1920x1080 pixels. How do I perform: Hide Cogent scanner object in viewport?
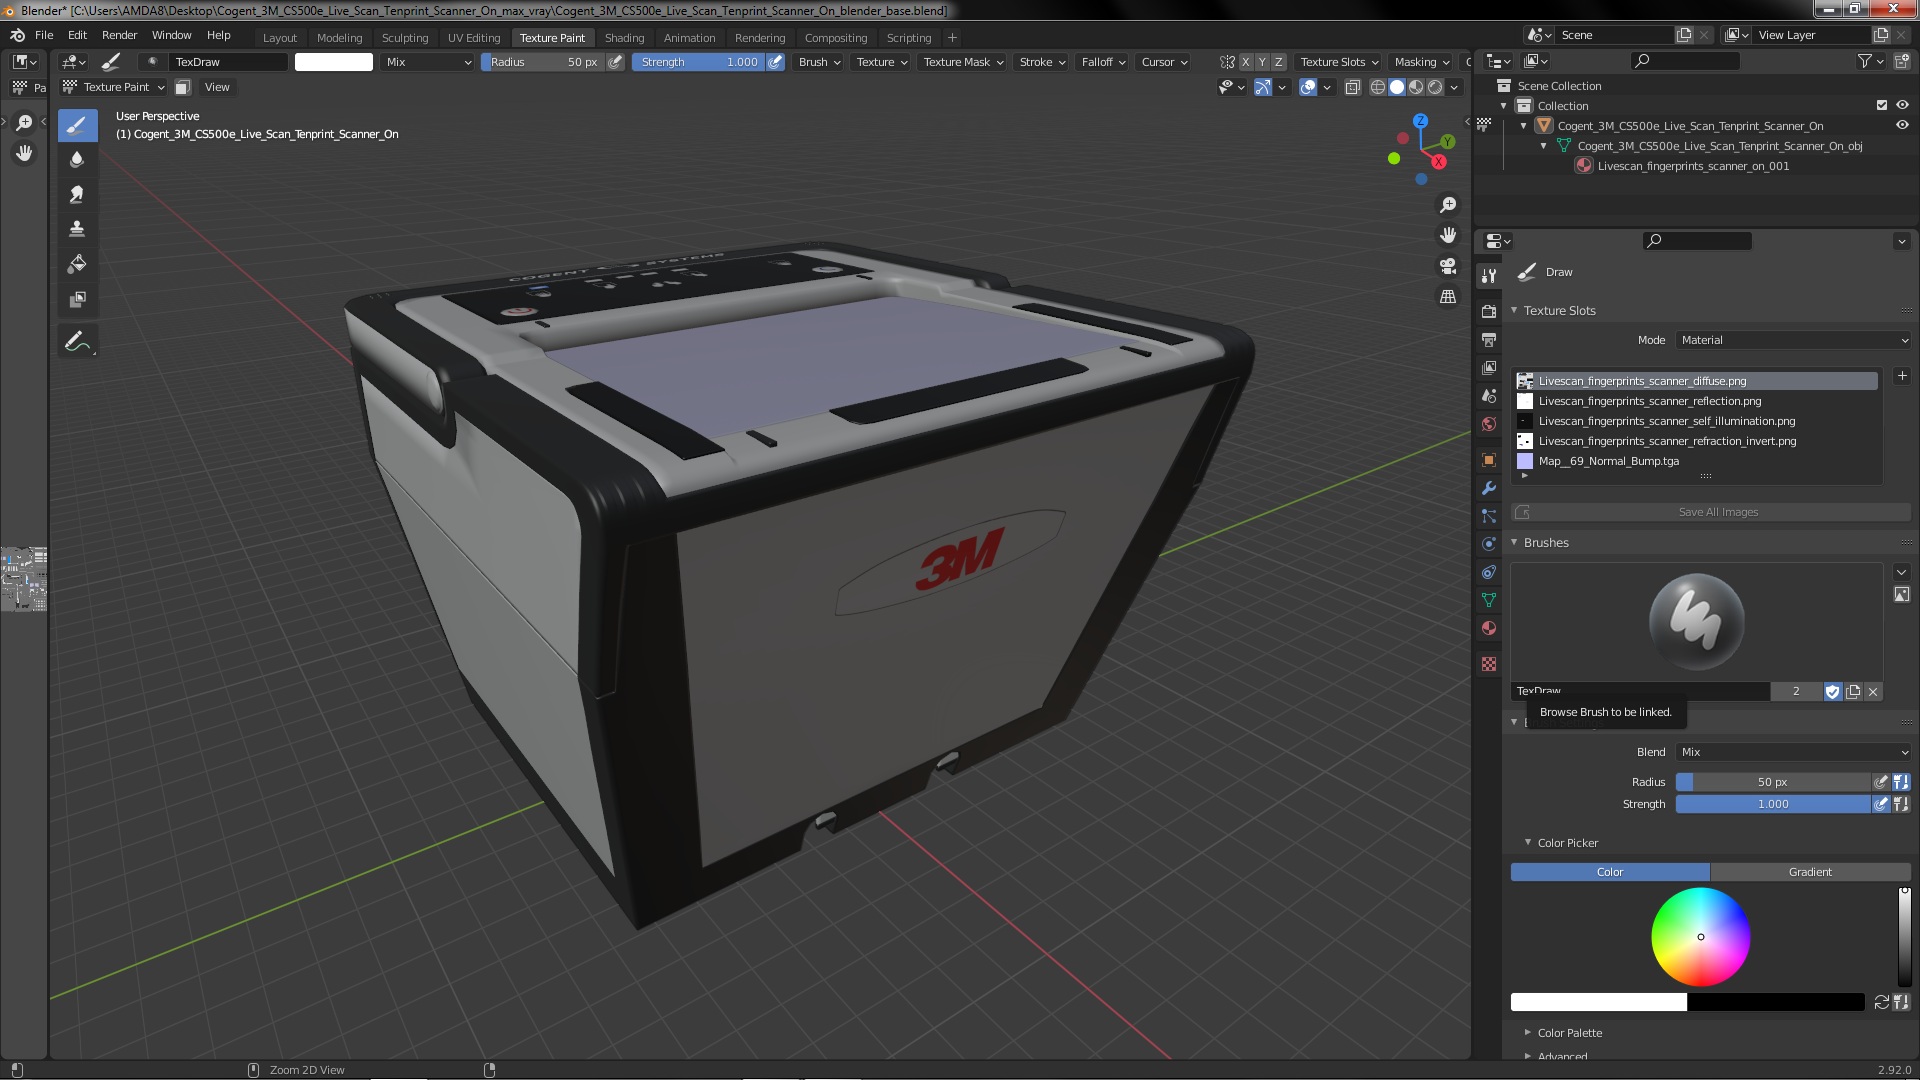pyautogui.click(x=1902, y=125)
